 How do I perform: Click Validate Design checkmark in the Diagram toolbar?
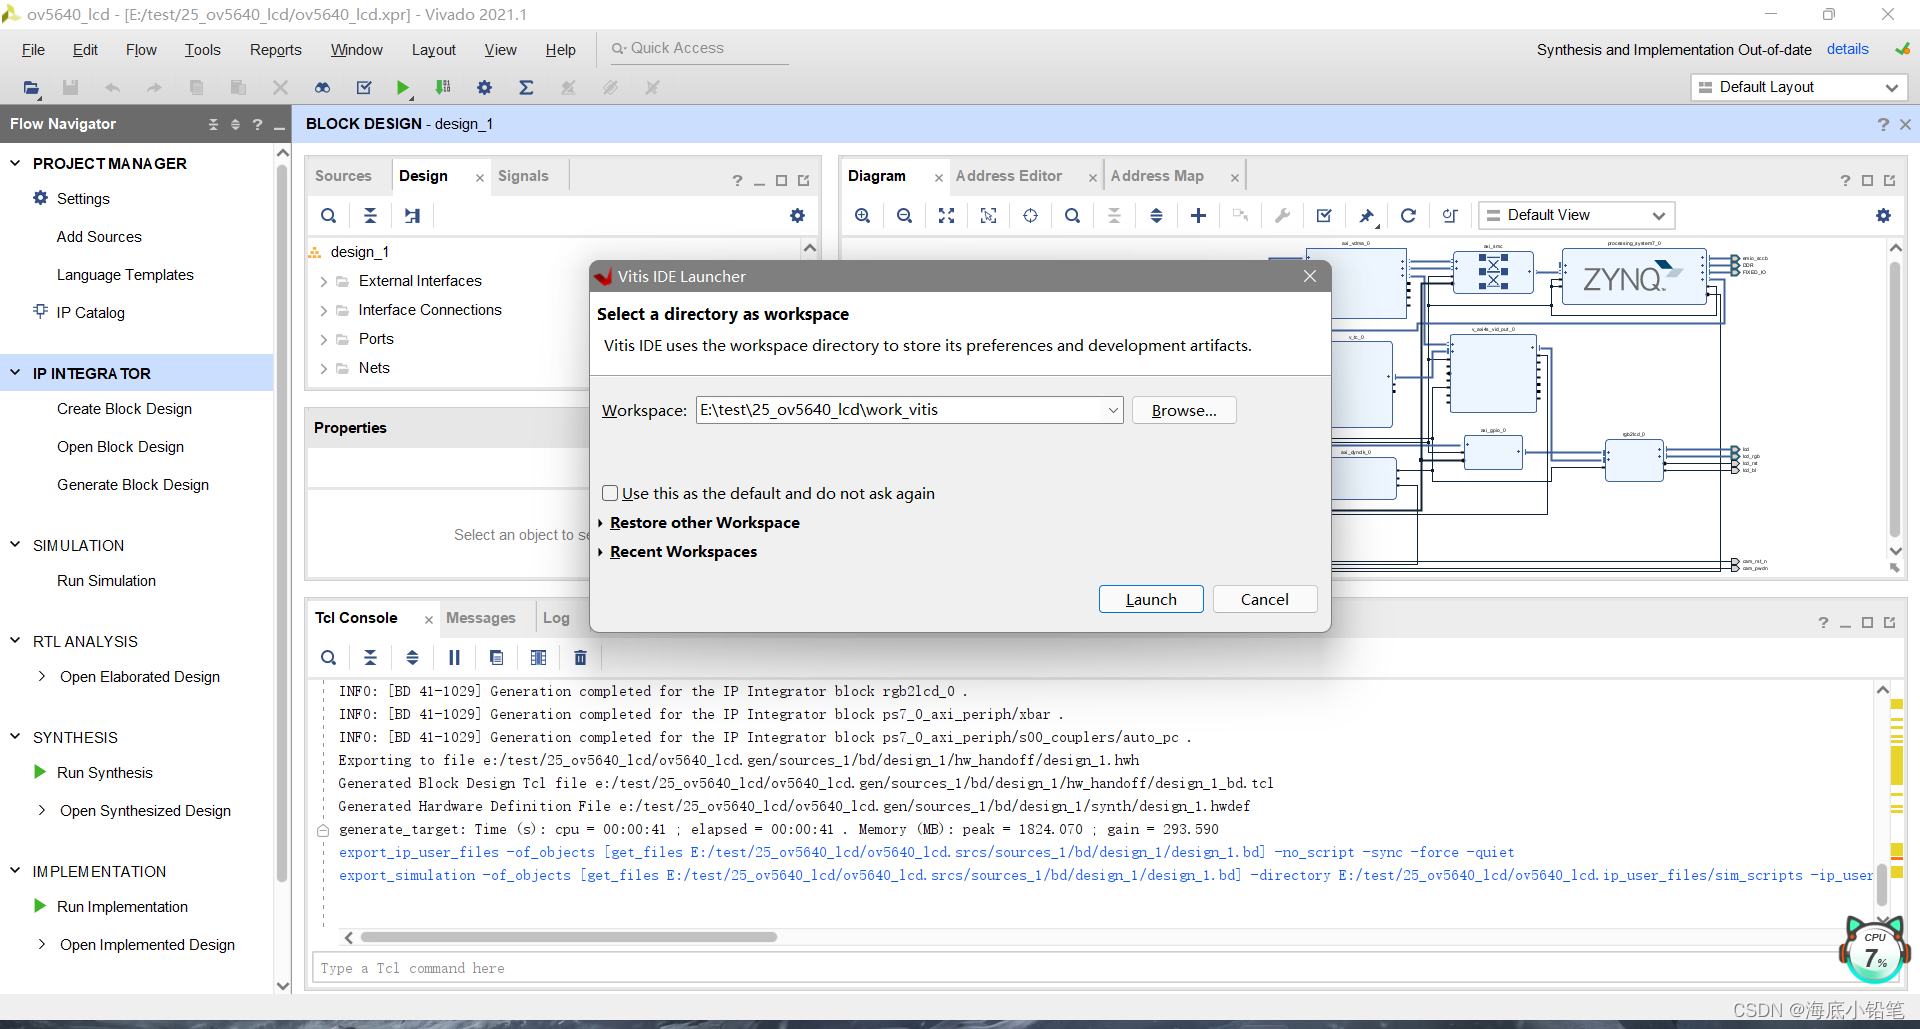tap(1324, 215)
